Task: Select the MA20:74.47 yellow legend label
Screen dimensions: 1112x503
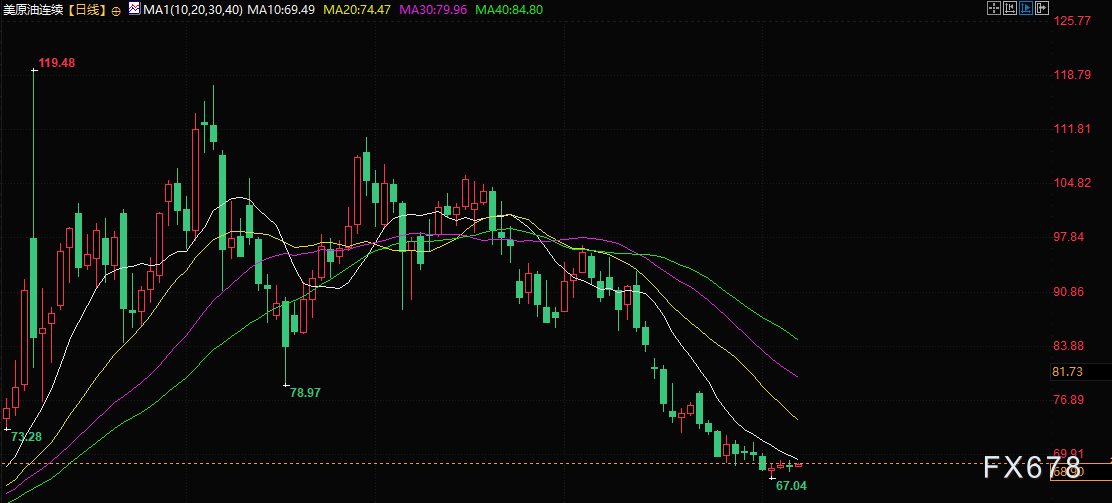Action: [356, 11]
